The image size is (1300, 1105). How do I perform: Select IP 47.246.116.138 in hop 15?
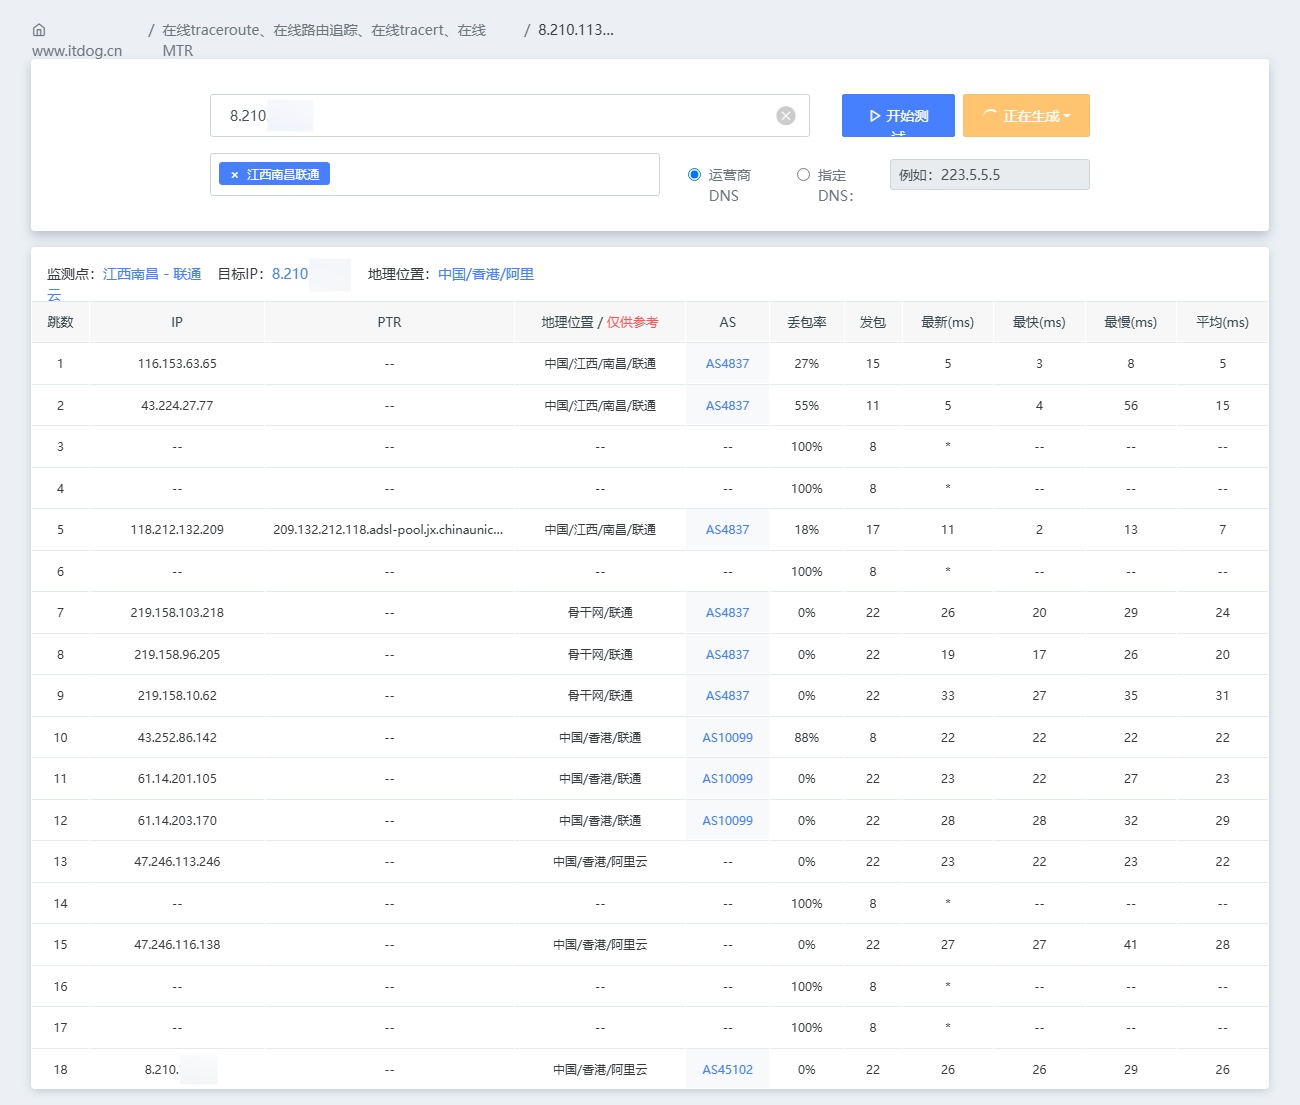point(177,945)
